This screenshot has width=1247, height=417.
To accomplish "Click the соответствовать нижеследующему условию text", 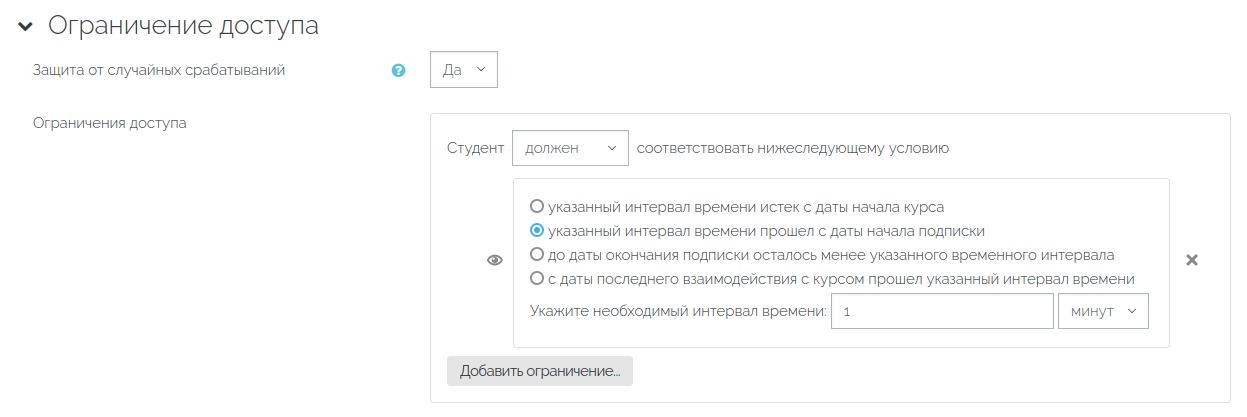I will [x=793, y=149].
